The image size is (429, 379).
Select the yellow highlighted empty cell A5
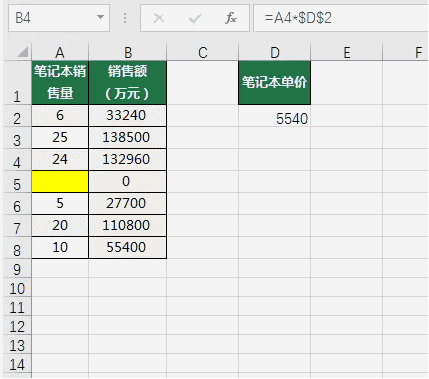(x=60, y=182)
